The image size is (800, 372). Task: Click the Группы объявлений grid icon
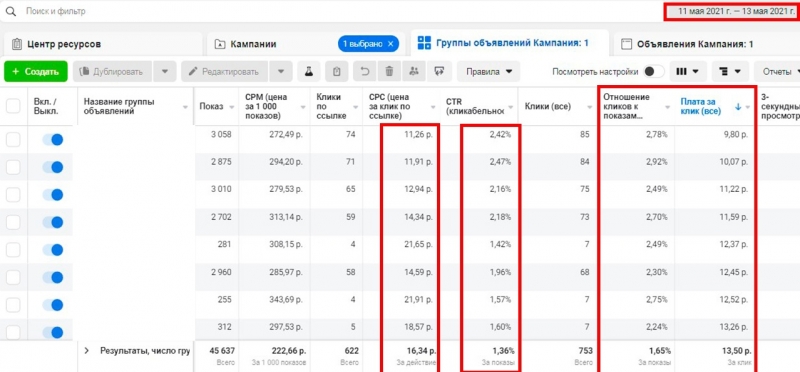(424, 43)
